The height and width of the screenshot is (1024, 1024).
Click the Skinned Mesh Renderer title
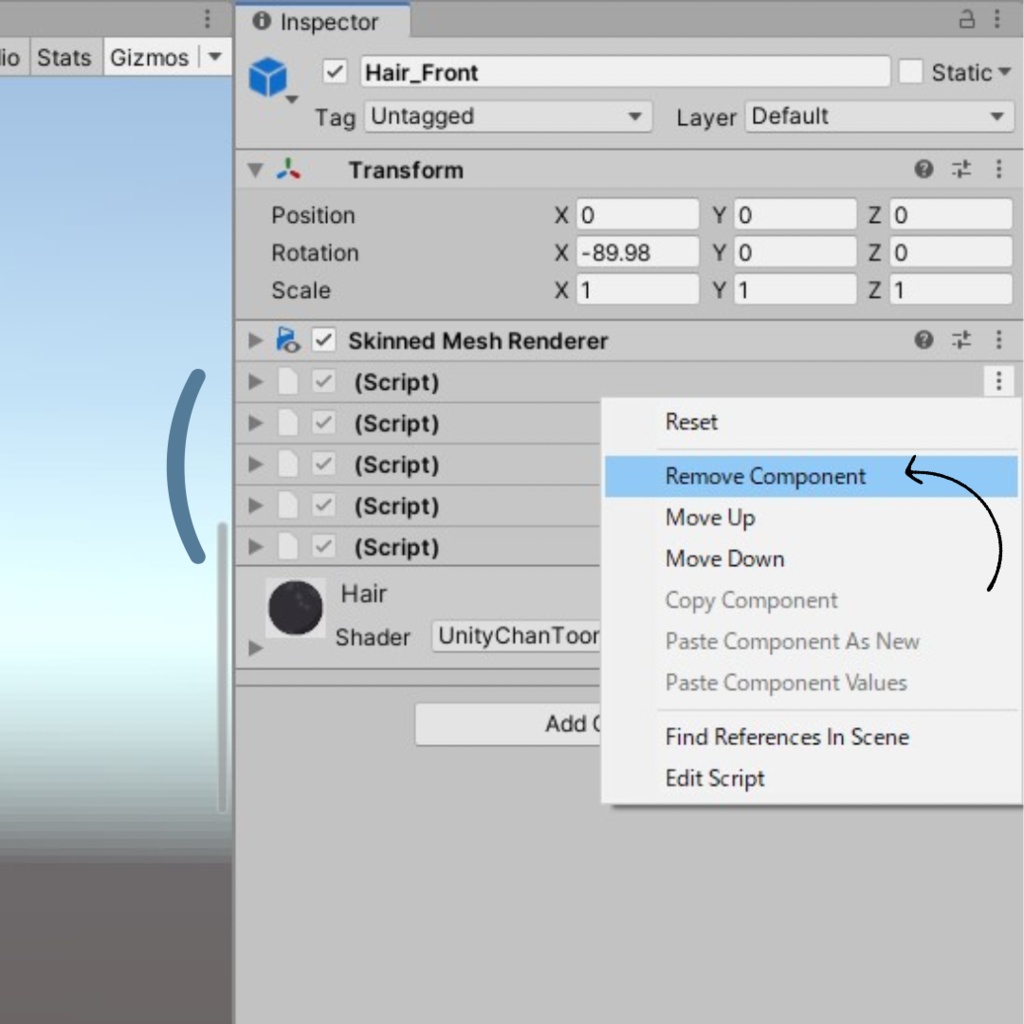tap(478, 341)
